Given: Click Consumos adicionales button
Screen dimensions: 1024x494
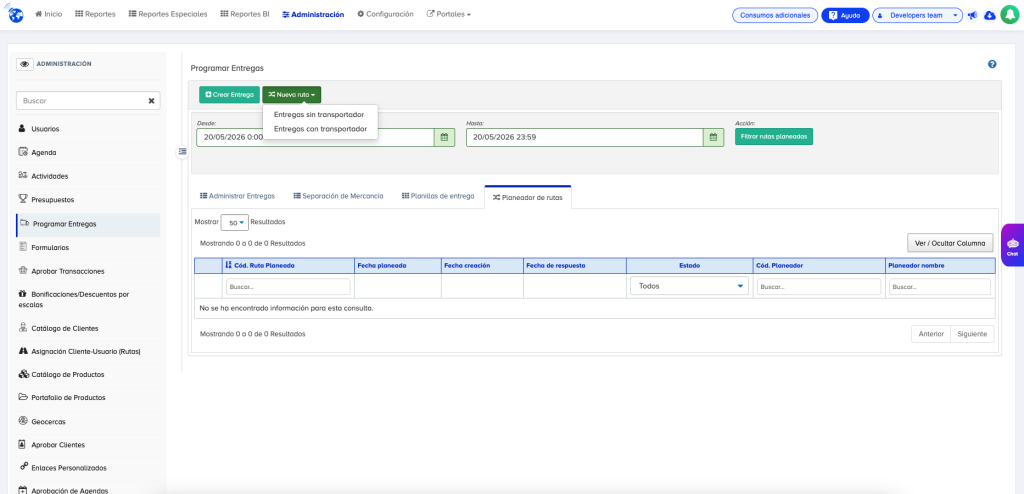Looking at the screenshot, I should pyautogui.click(x=775, y=15).
